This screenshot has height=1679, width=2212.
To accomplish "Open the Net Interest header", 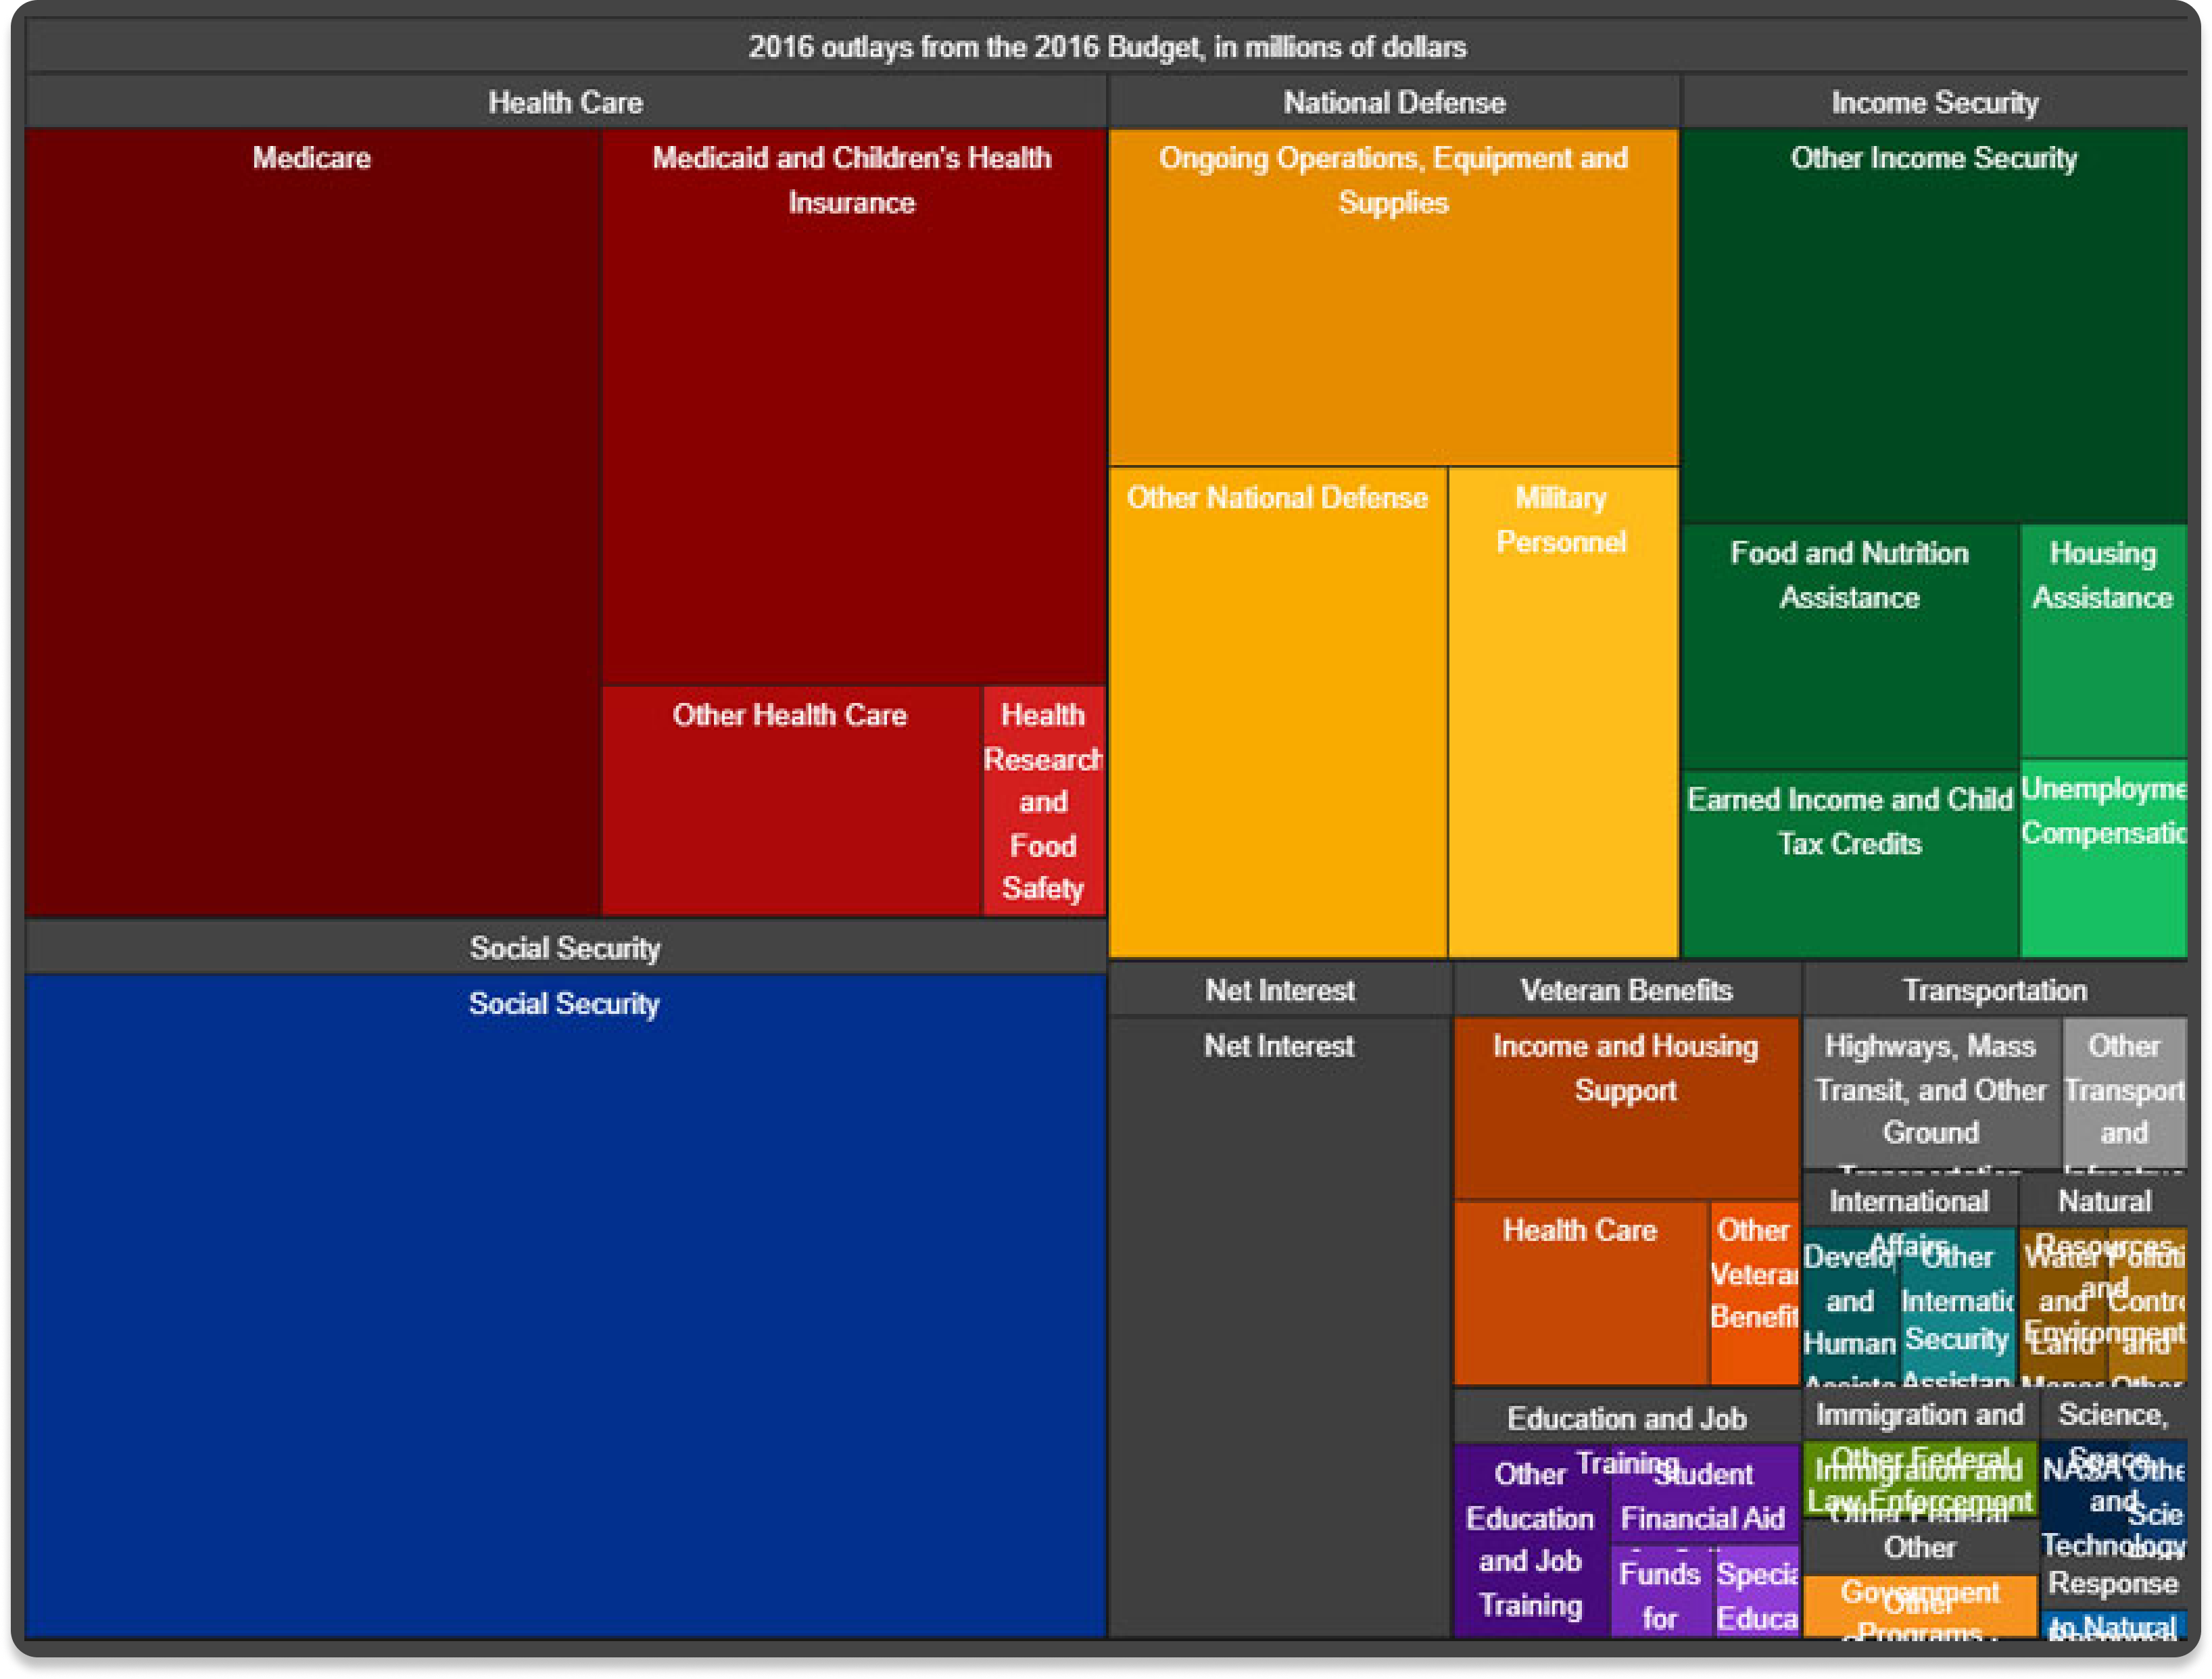I will [x=1280, y=990].
